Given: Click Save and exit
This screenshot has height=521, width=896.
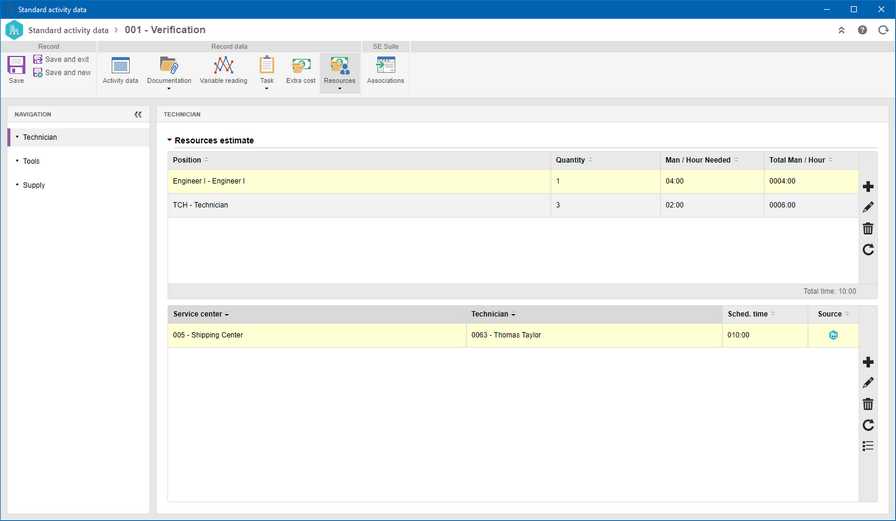Looking at the screenshot, I should click(61, 59).
